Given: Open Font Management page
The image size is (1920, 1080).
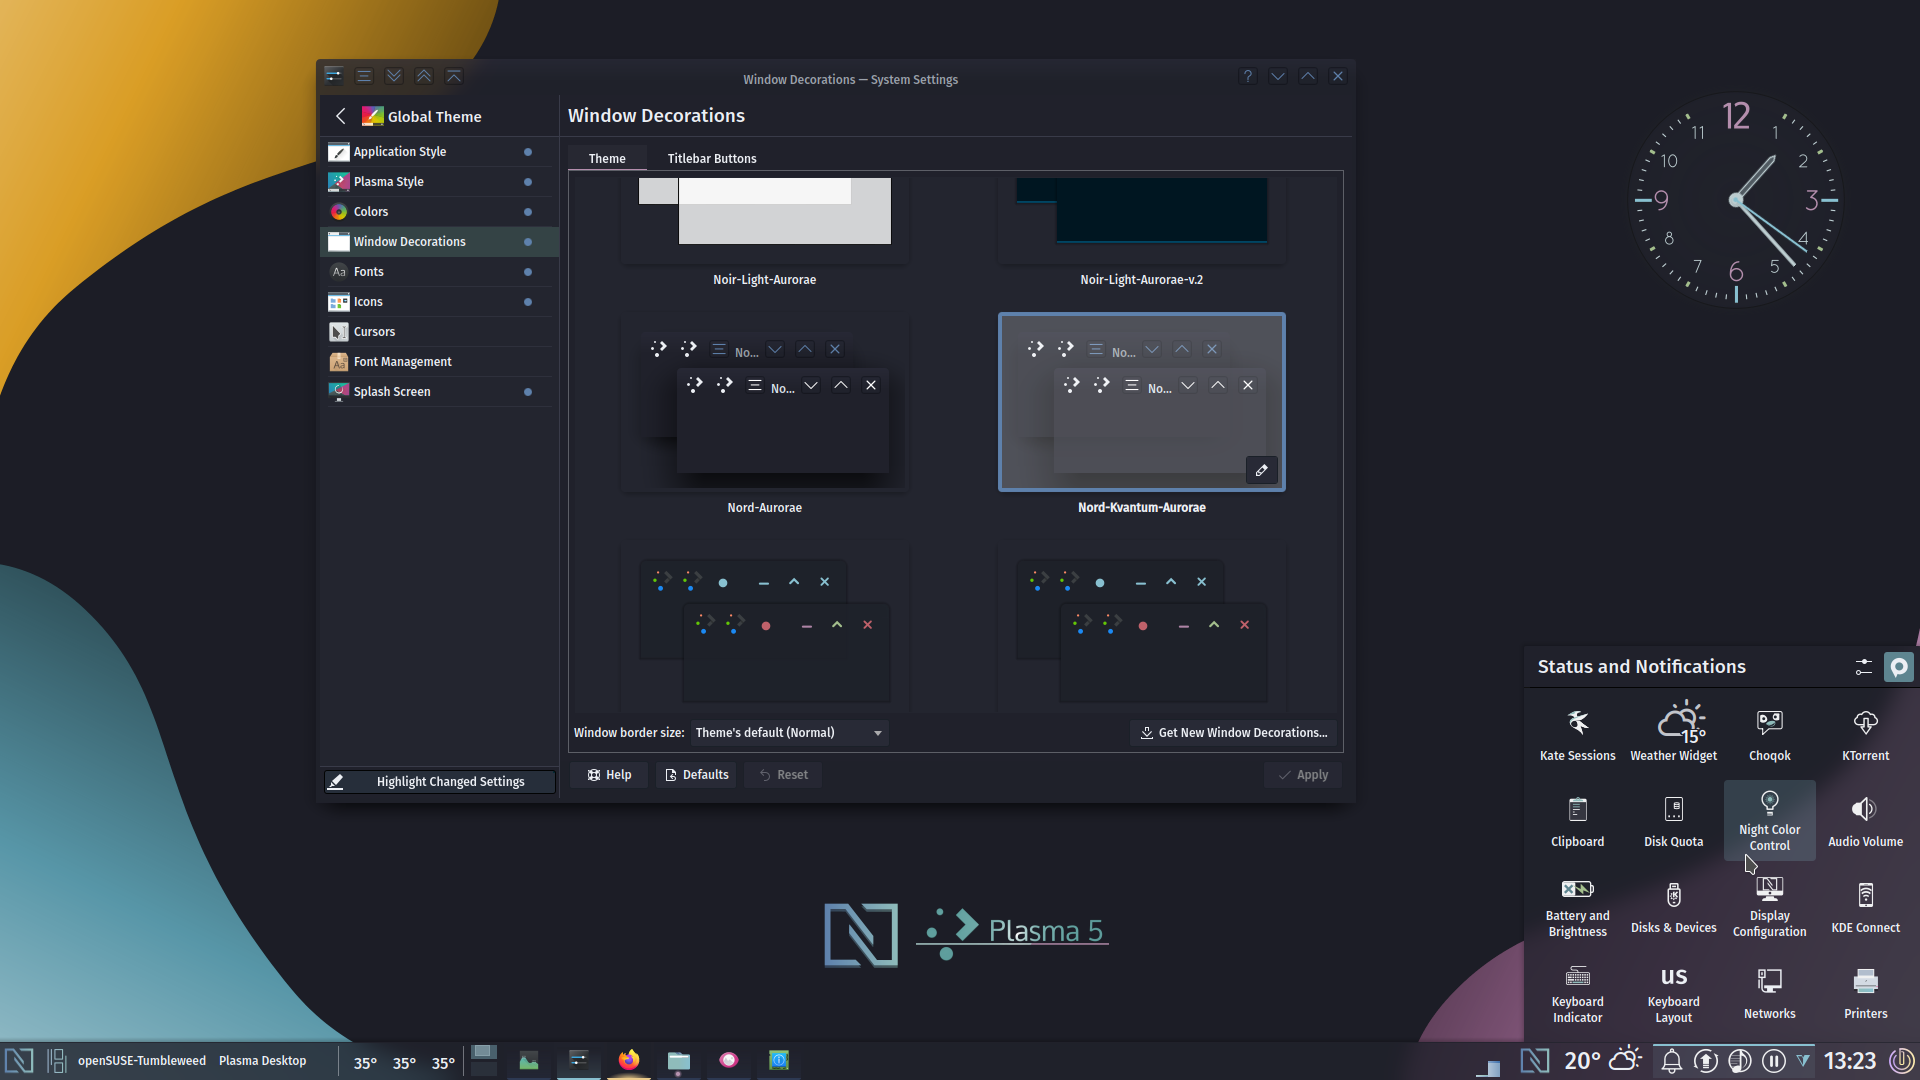Looking at the screenshot, I should [x=439, y=362].
